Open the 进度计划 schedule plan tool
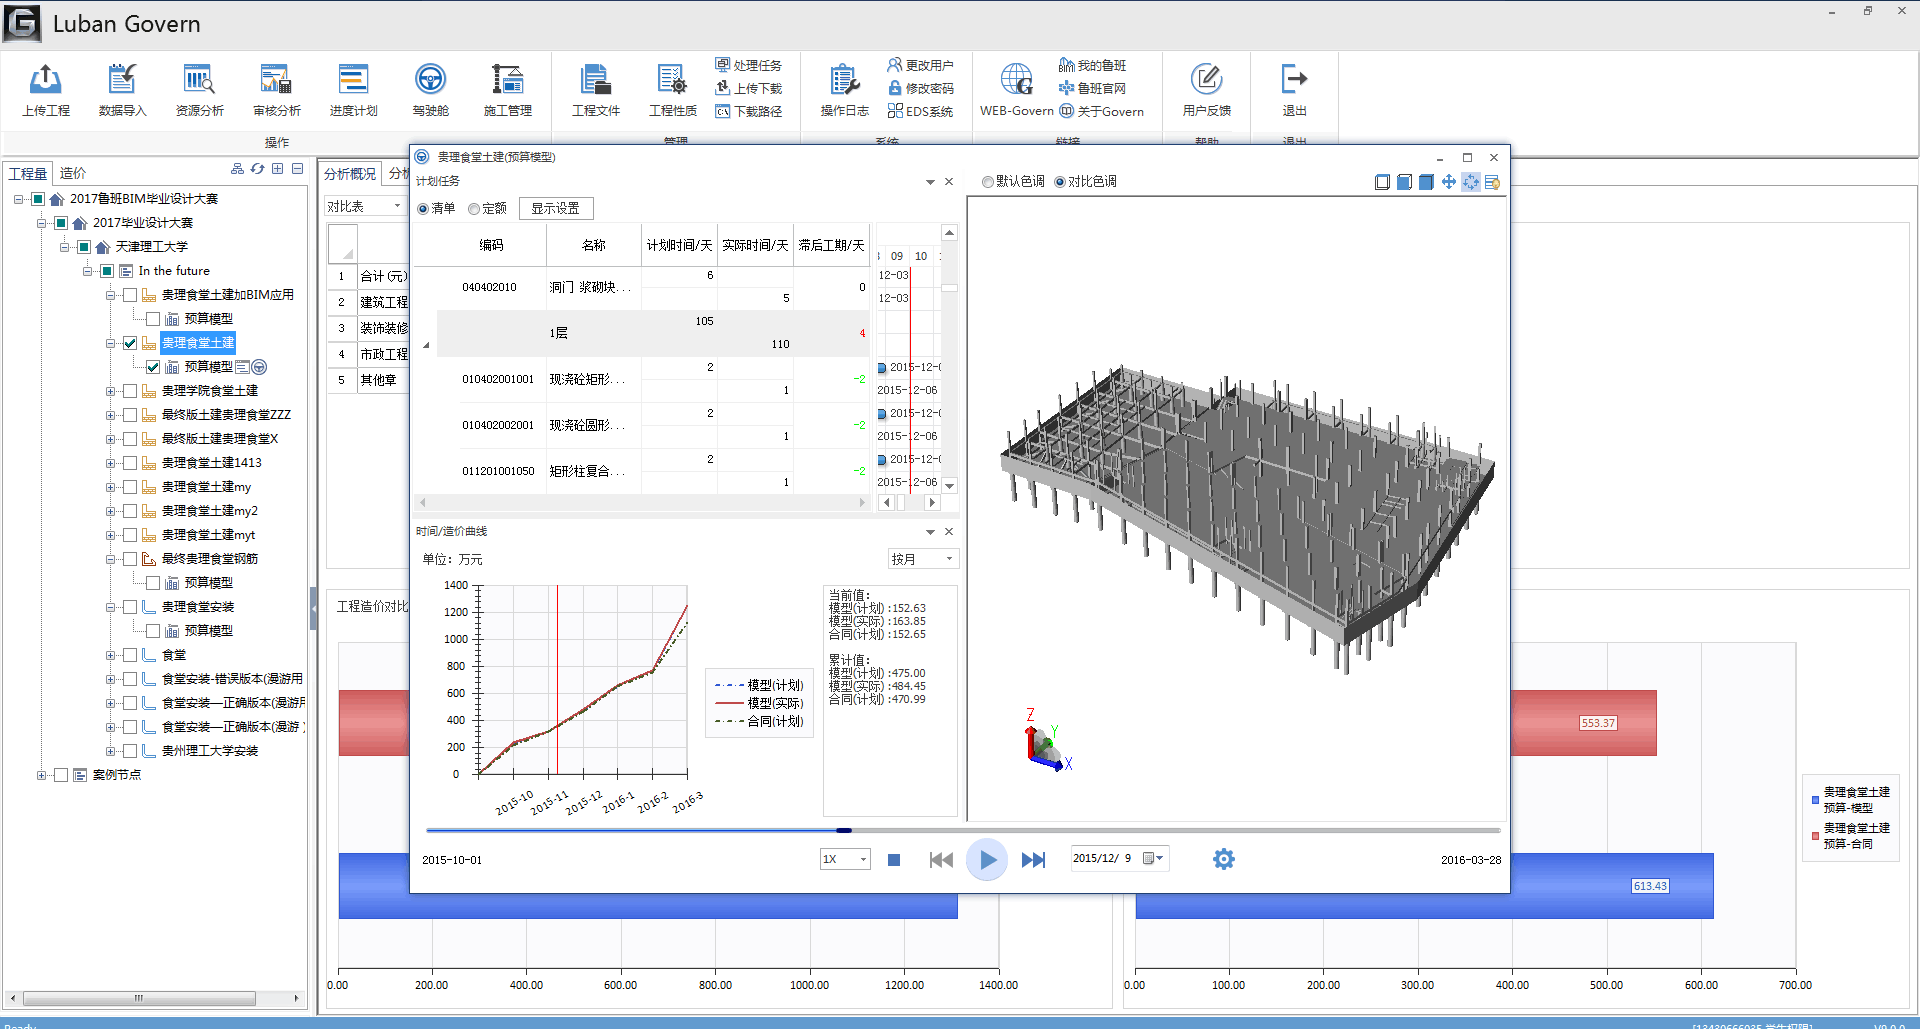 coord(353,90)
